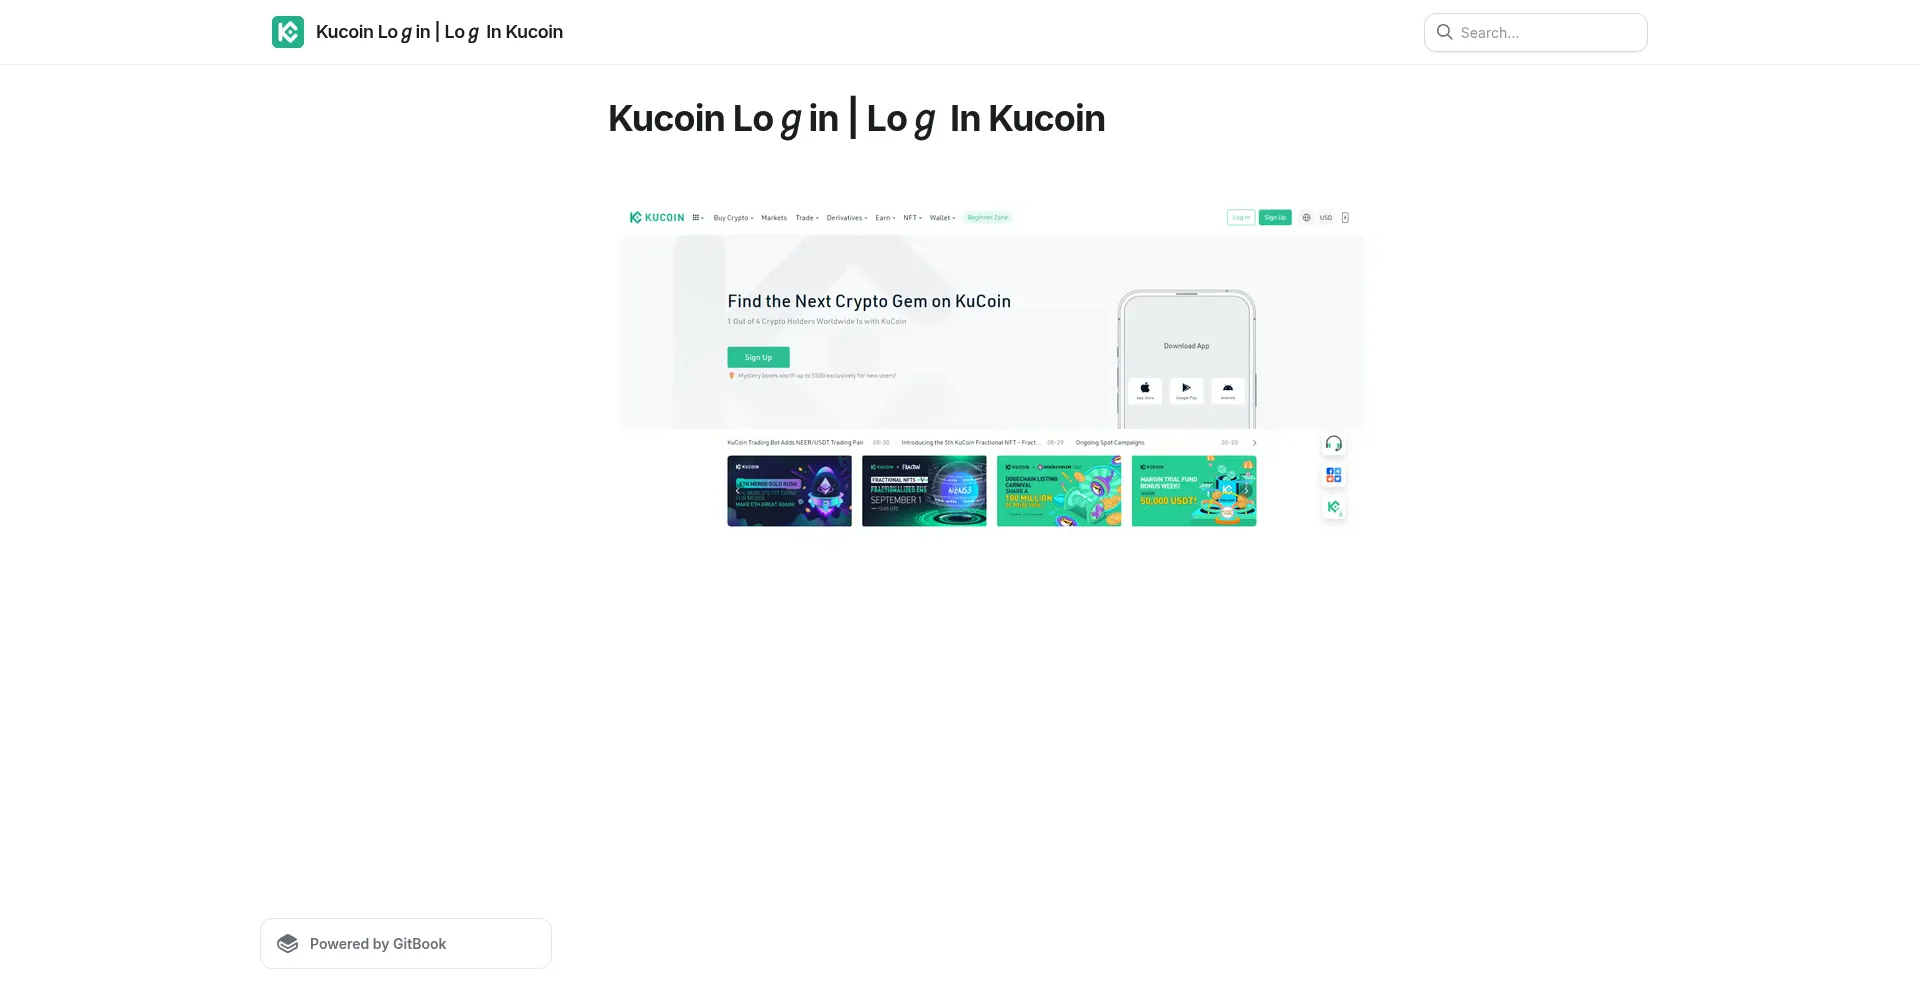Click the left arrow on the banner carousel
Viewport: 1920px width, 993px height.
(738, 491)
